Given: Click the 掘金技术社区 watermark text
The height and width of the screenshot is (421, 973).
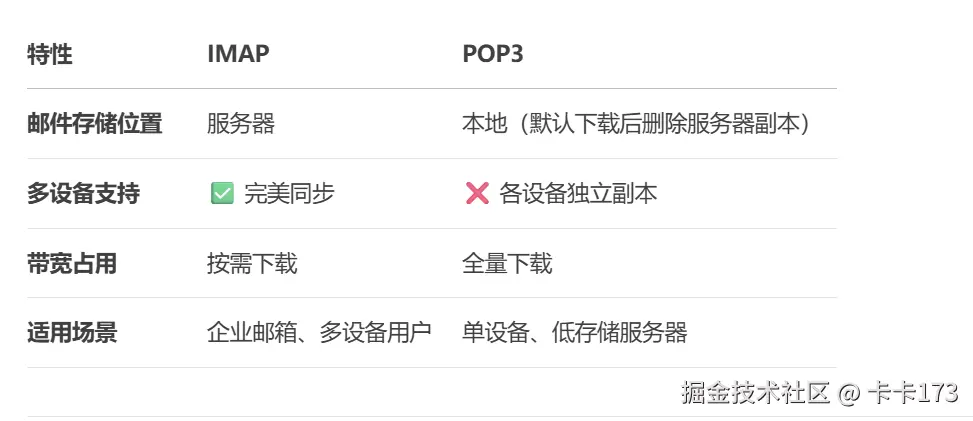Looking at the screenshot, I should (x=755, y=392).
